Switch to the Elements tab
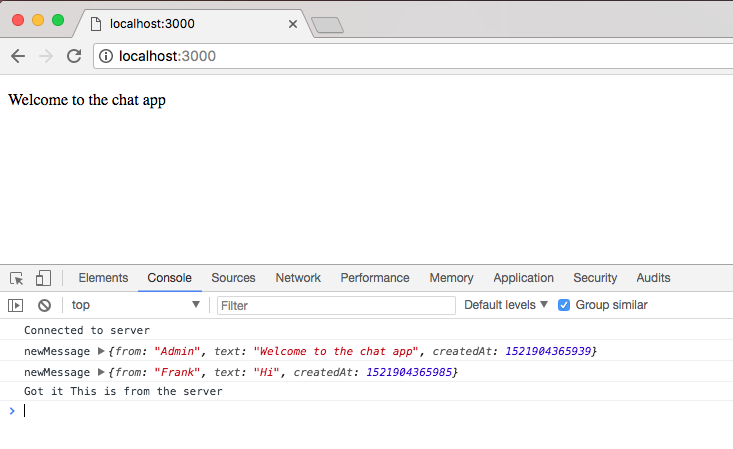Viewport: 733px width, 449px height. 103,278
